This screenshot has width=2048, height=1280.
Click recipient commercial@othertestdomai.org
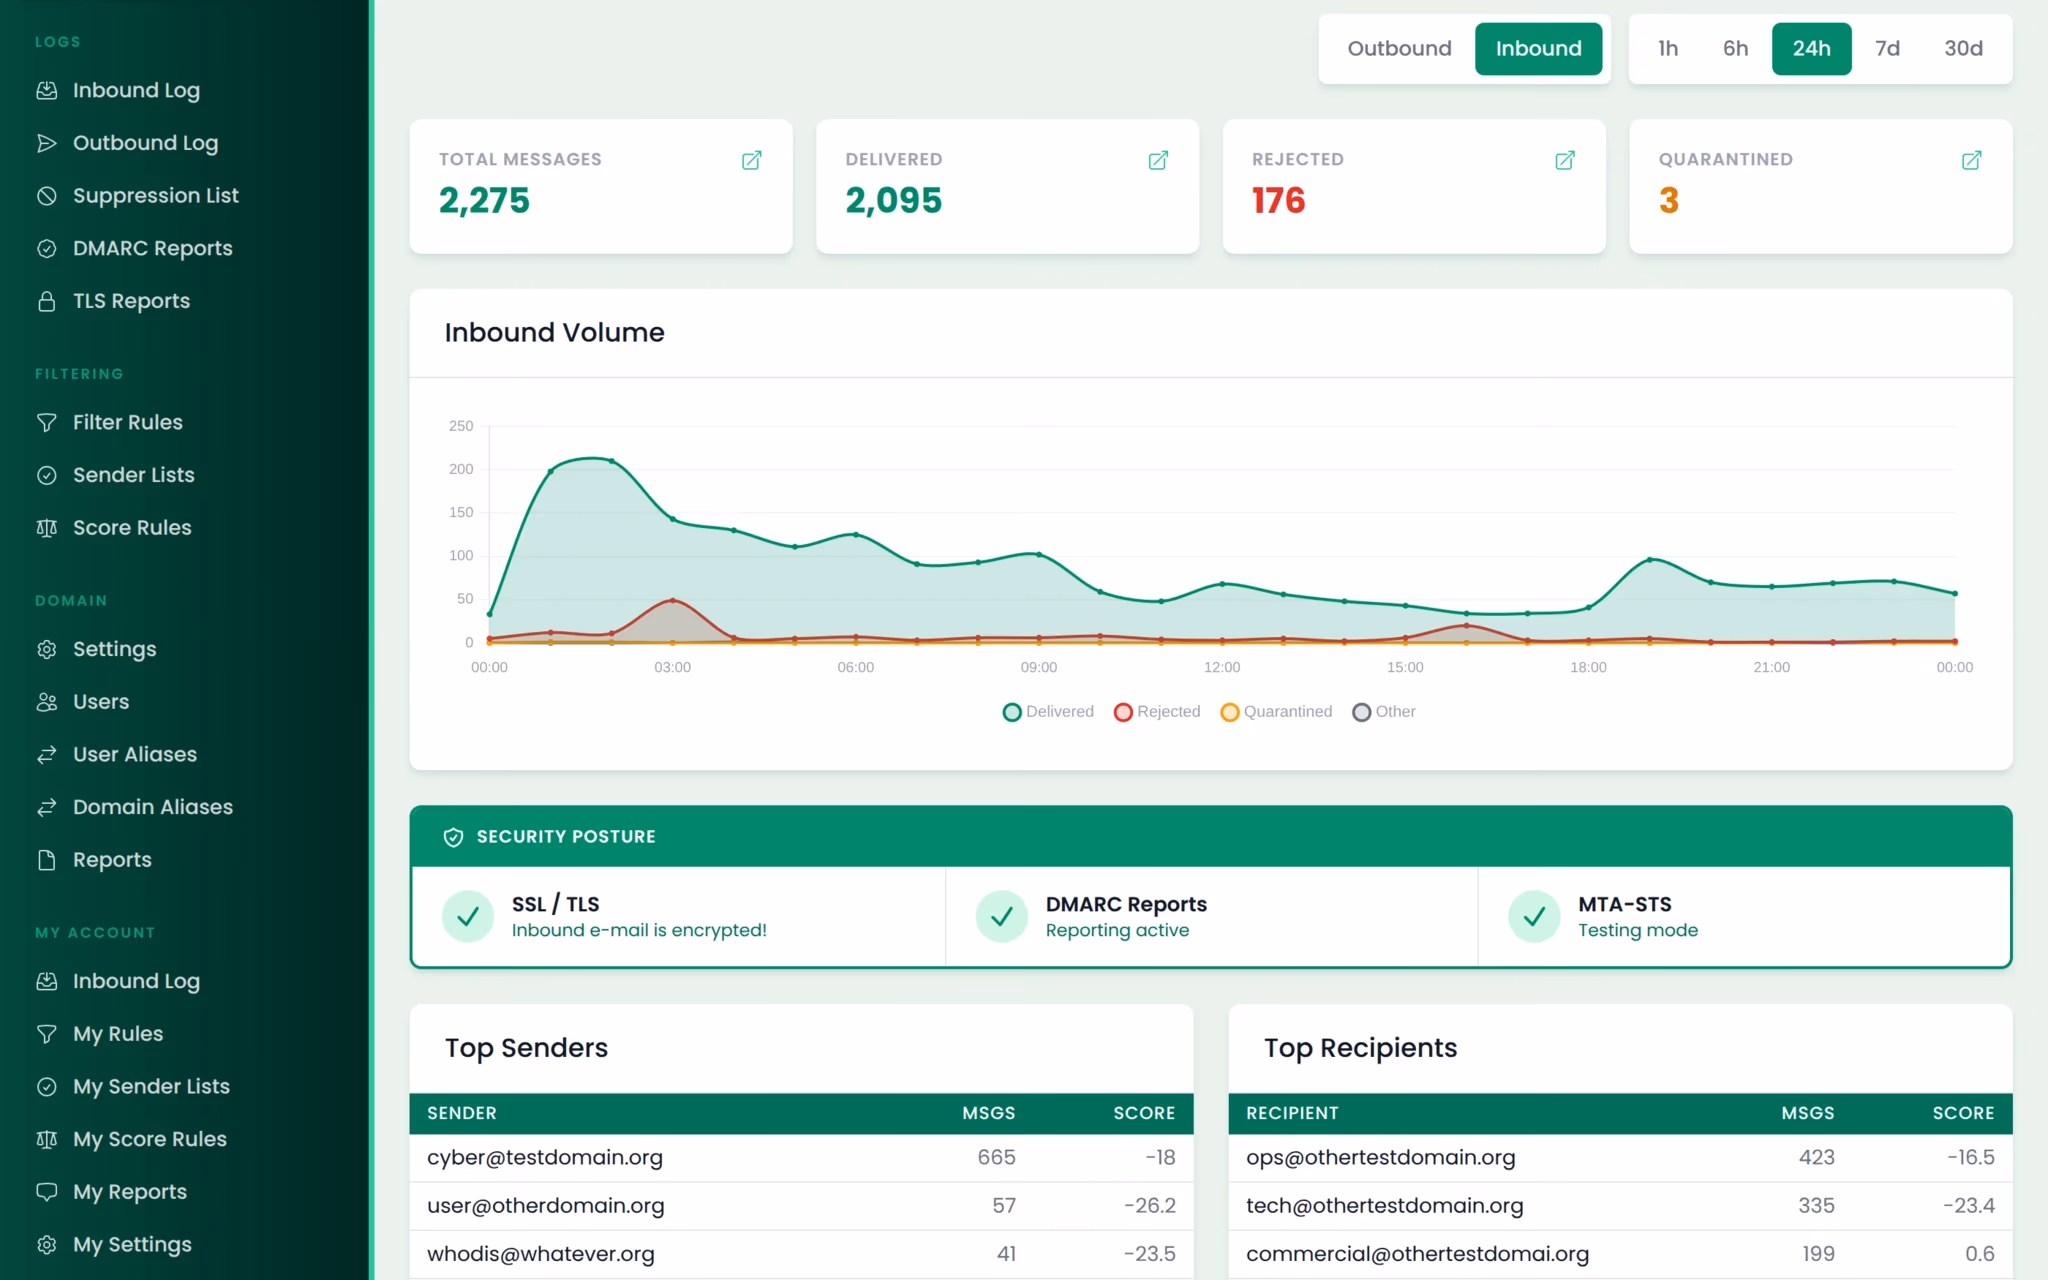click(1417, 1254)
